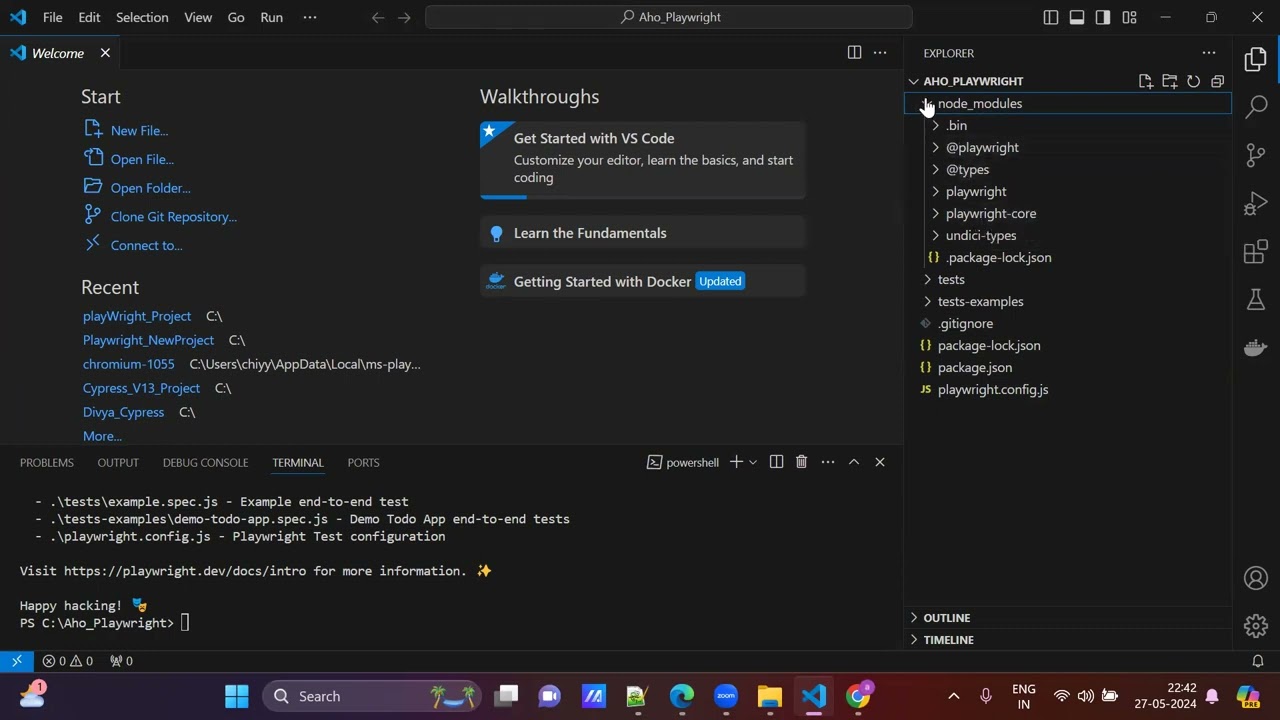Kill terminal using trash icon
The width and height of the screenshot is (1280, 720).
[x=801, y=462]
